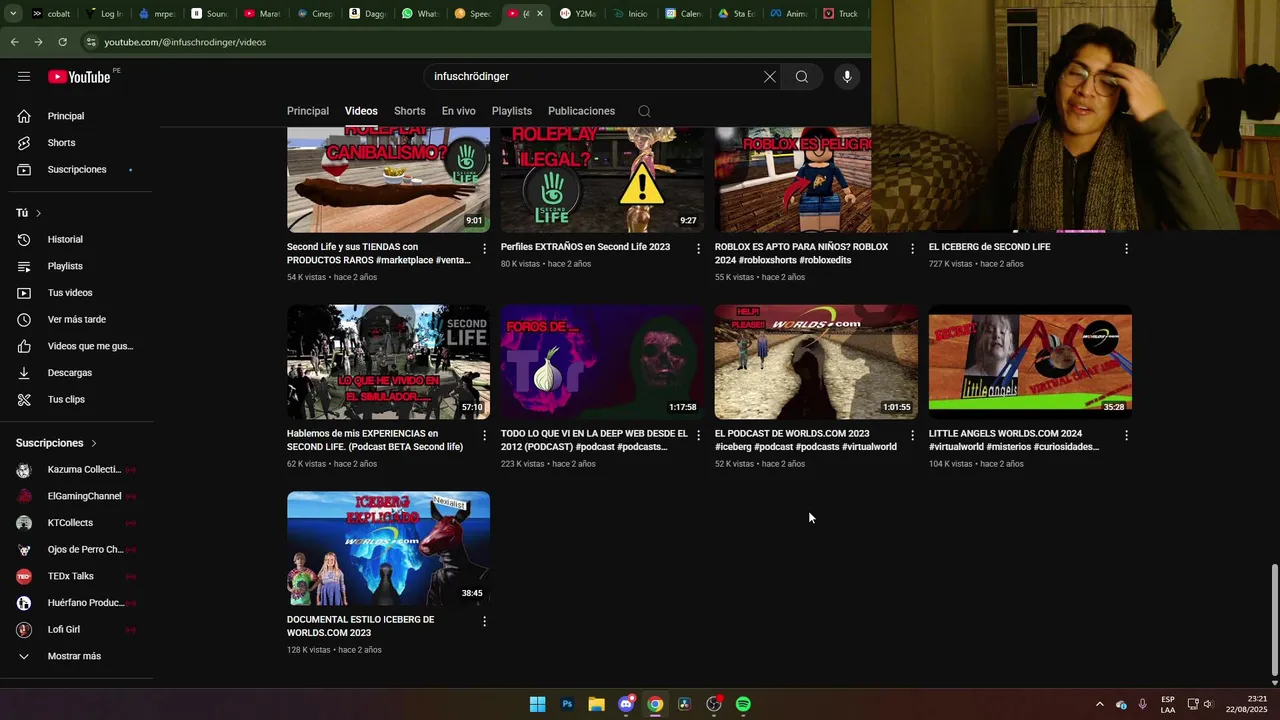Open Photoshop from the taskbar

pyautogui.click(x=567, y=704)
